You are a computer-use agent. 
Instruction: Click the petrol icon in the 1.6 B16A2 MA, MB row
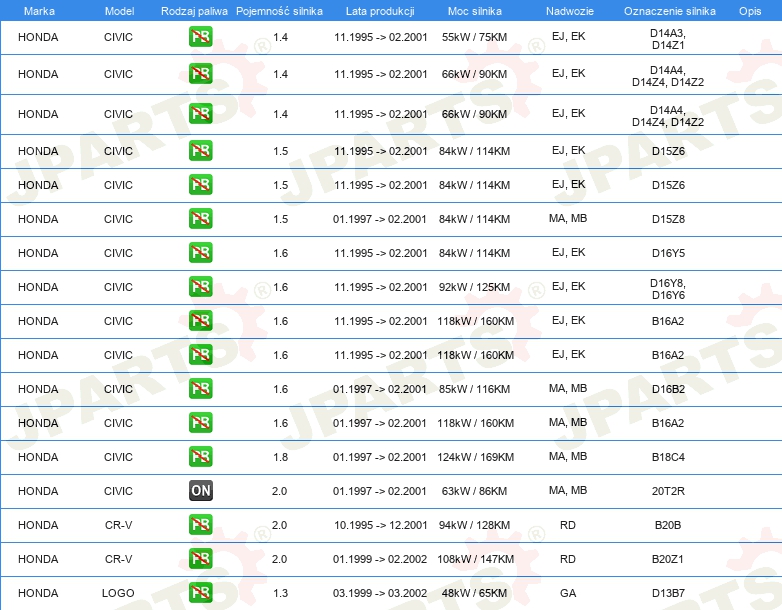pyautogui.click(x=200, y=422)
